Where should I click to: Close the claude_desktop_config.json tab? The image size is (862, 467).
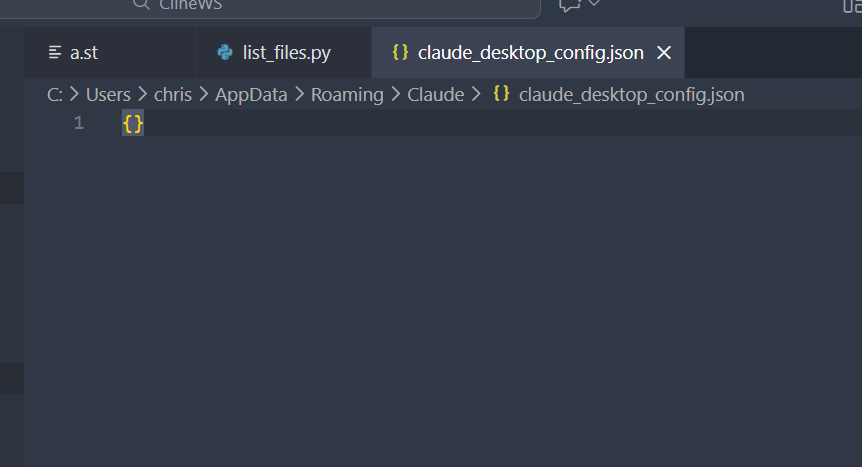tap(664, 53)
